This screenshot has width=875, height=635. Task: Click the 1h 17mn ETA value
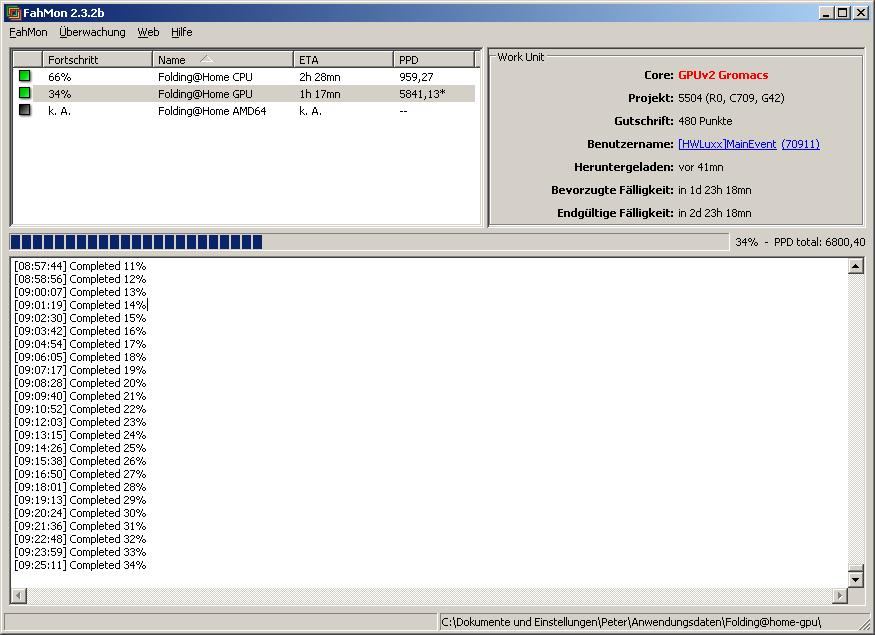pos(319,94)
